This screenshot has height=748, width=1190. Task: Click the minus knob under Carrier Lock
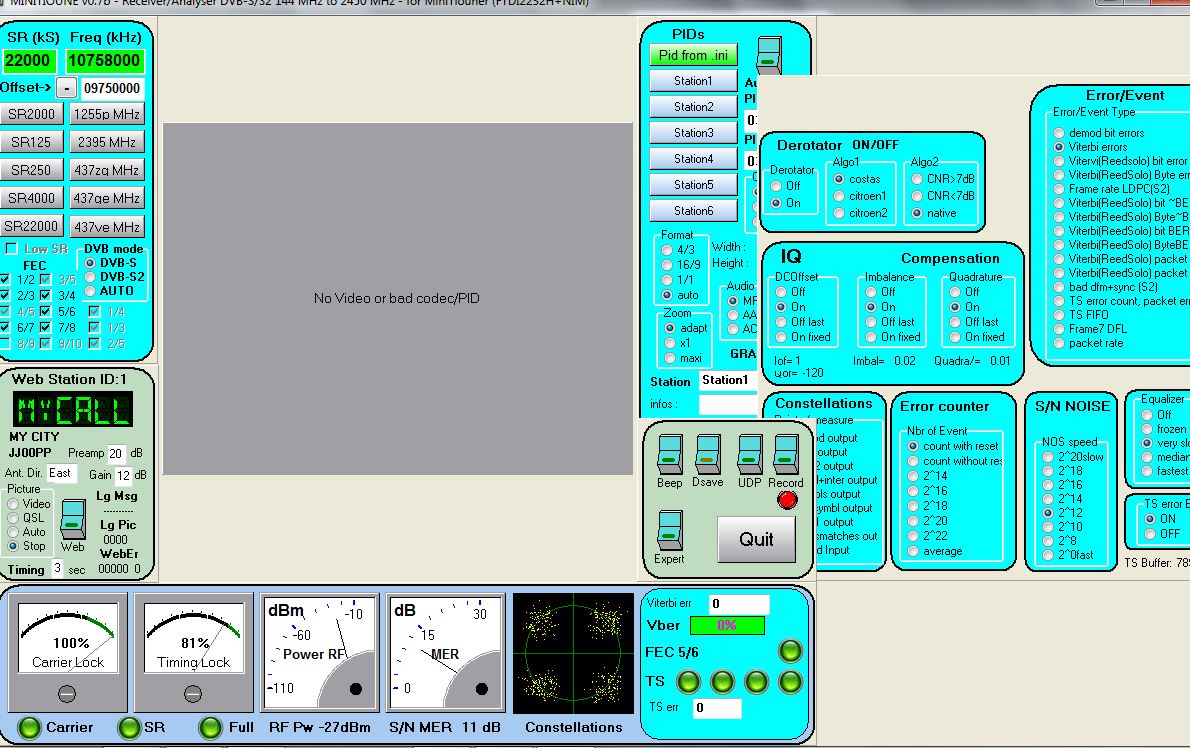tap(67, 693)
